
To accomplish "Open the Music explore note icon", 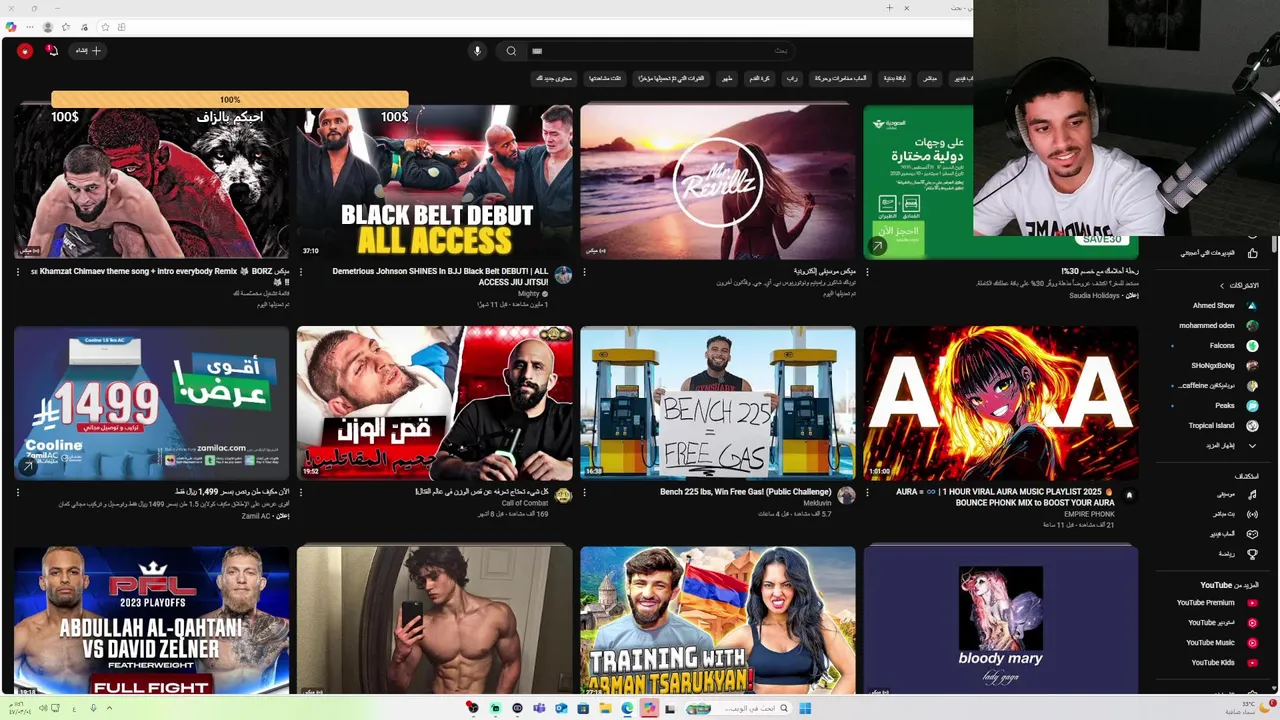I will coord(1252,494).
